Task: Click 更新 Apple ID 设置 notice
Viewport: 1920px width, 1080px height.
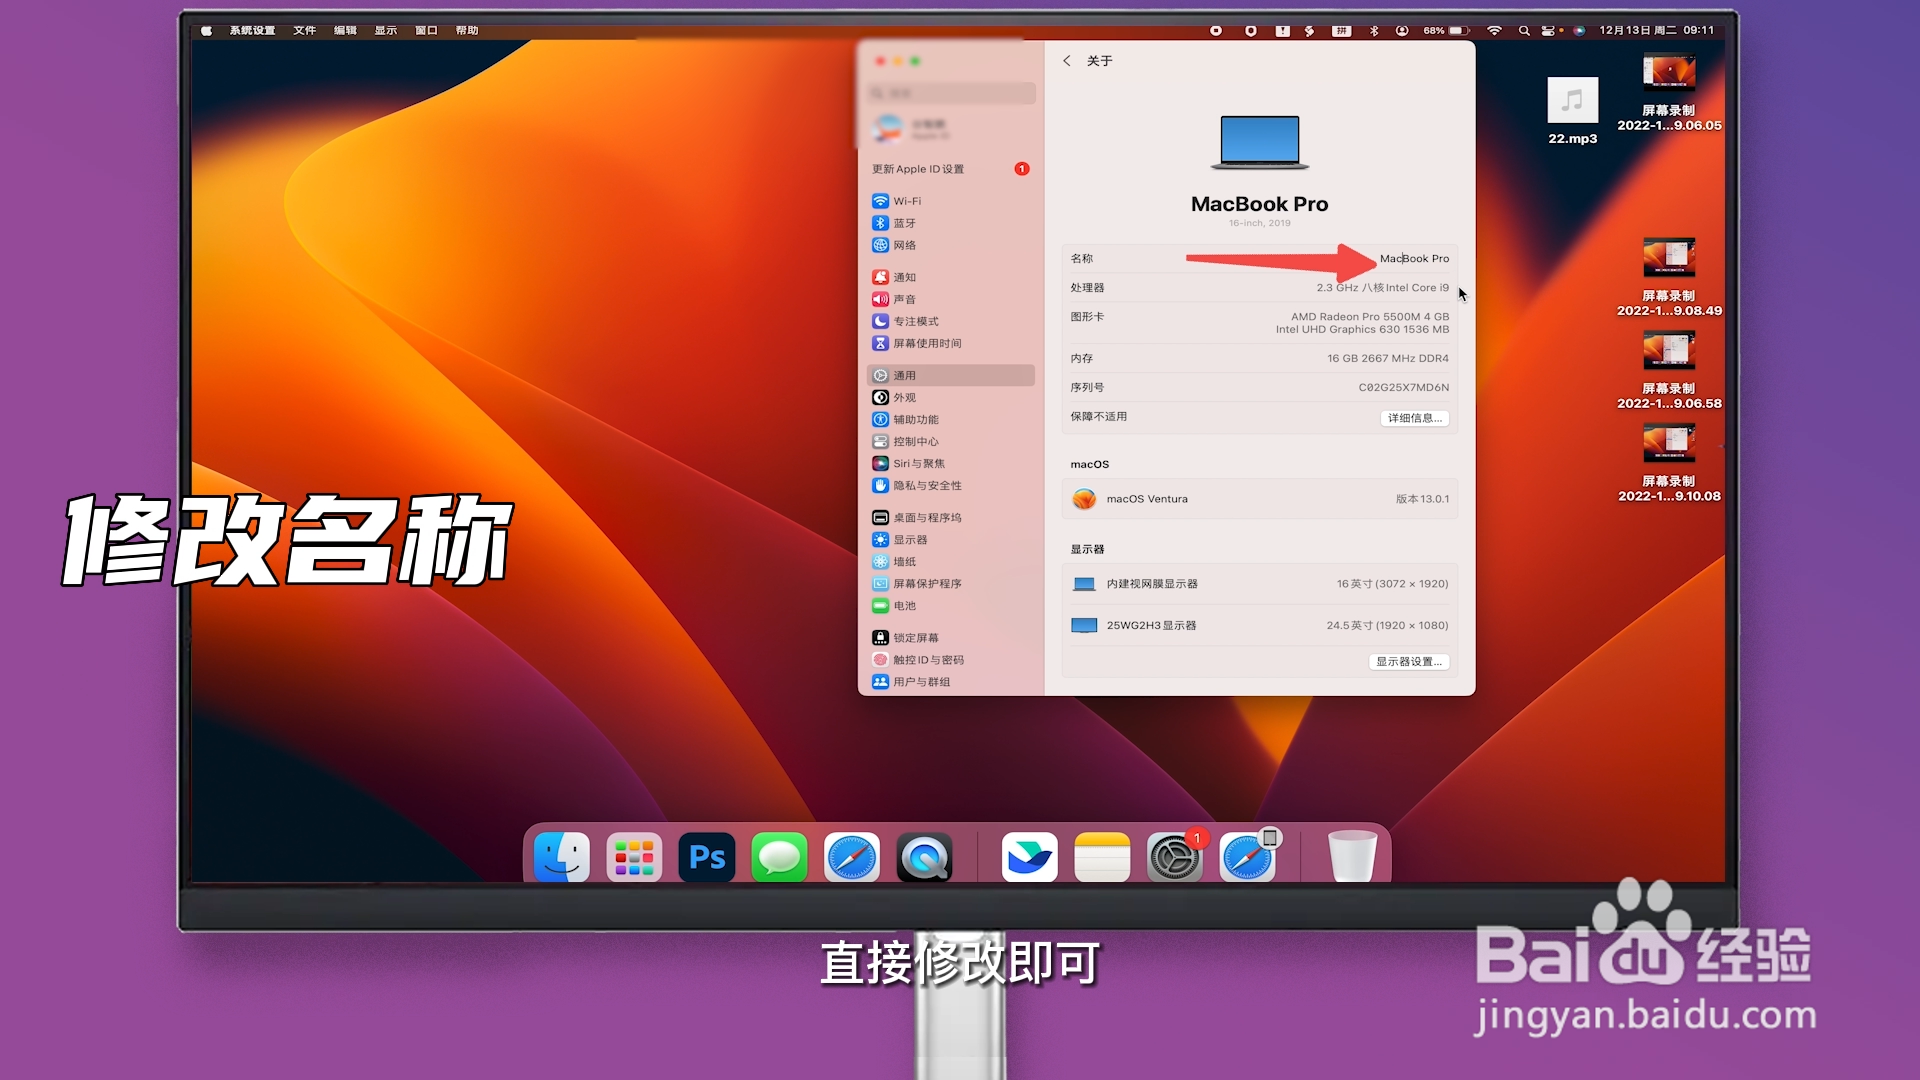Action: coord(950,169)
